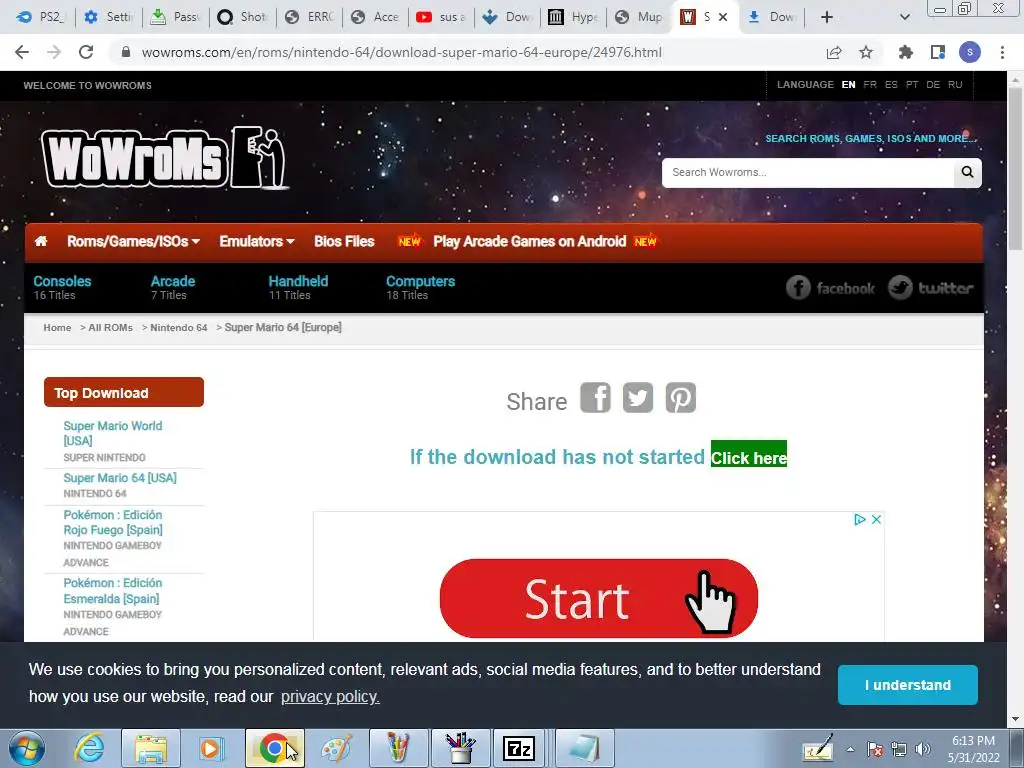Launch Internet Explorer from the taskbar
The width and height of the screenshot is (1024, 768).
(89, 748)
